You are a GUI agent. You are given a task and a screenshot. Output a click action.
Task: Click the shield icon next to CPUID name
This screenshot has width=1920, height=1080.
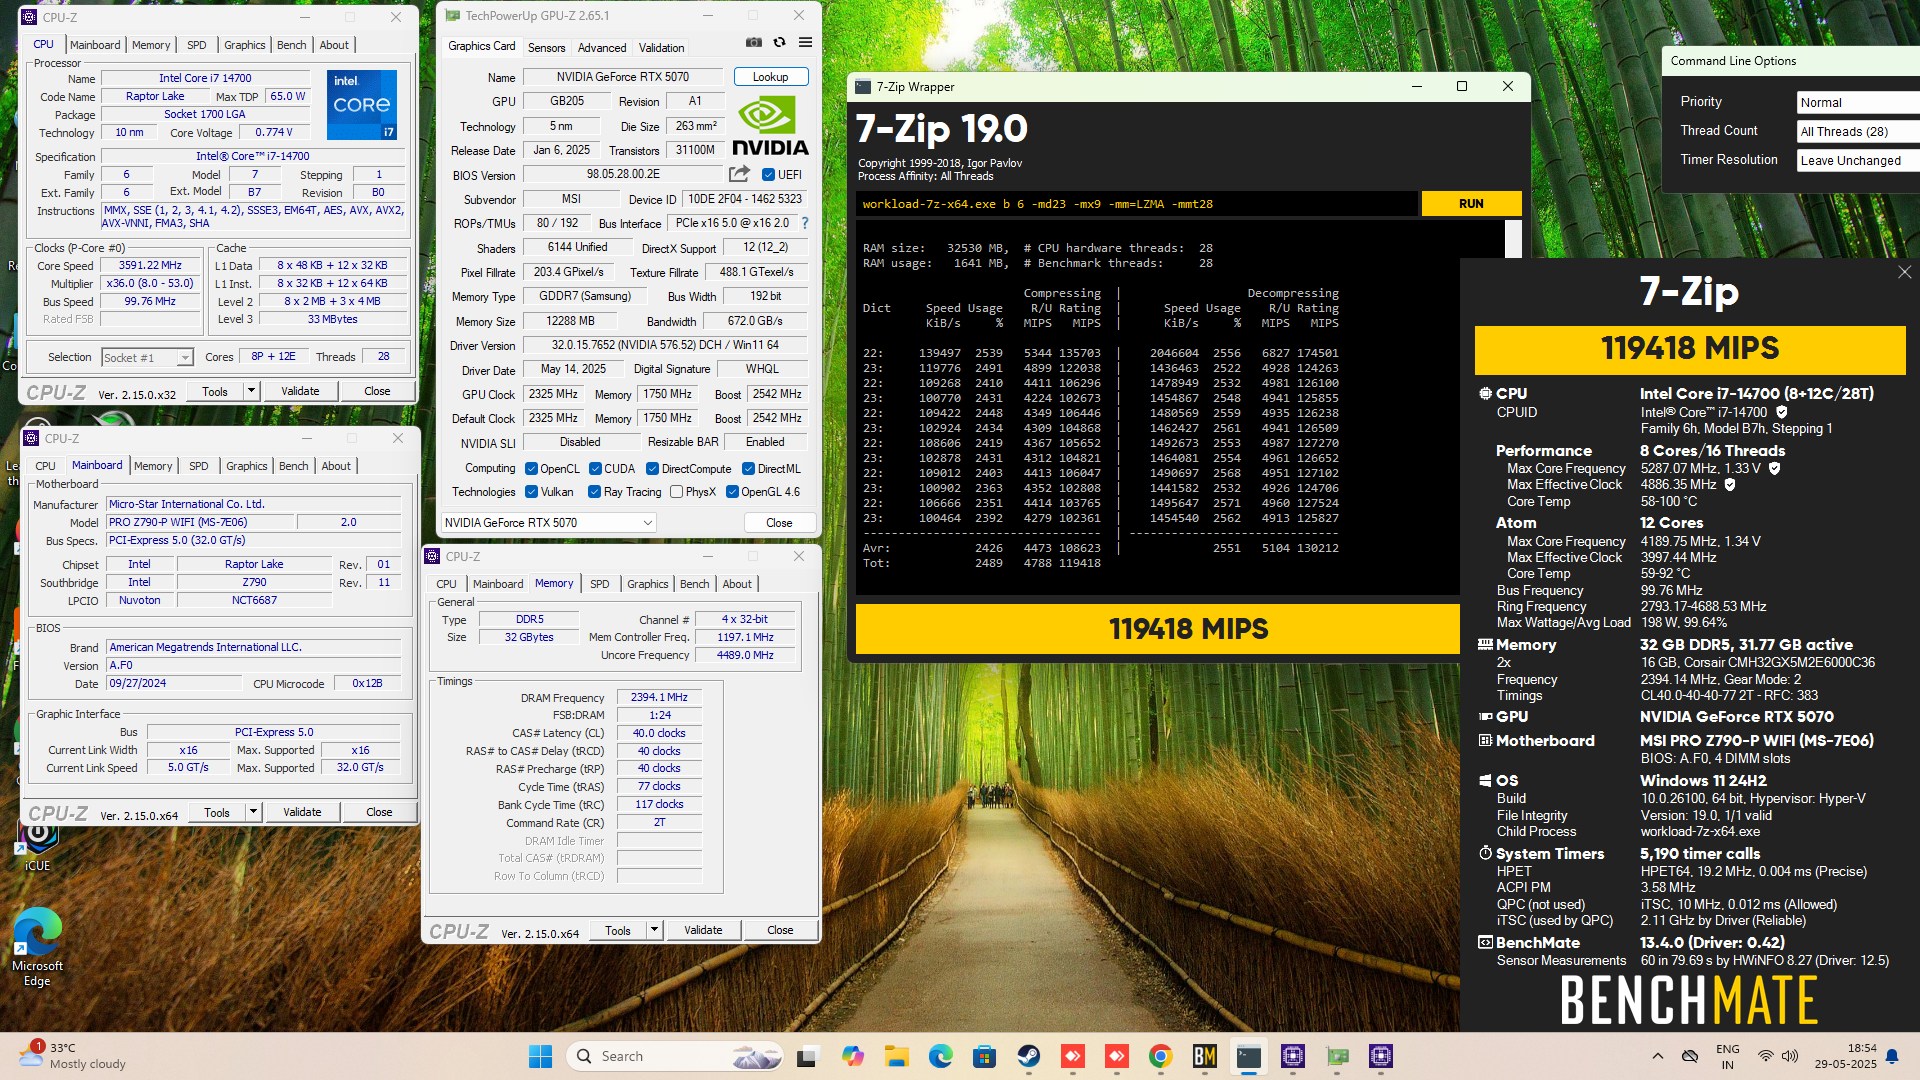1782,412
